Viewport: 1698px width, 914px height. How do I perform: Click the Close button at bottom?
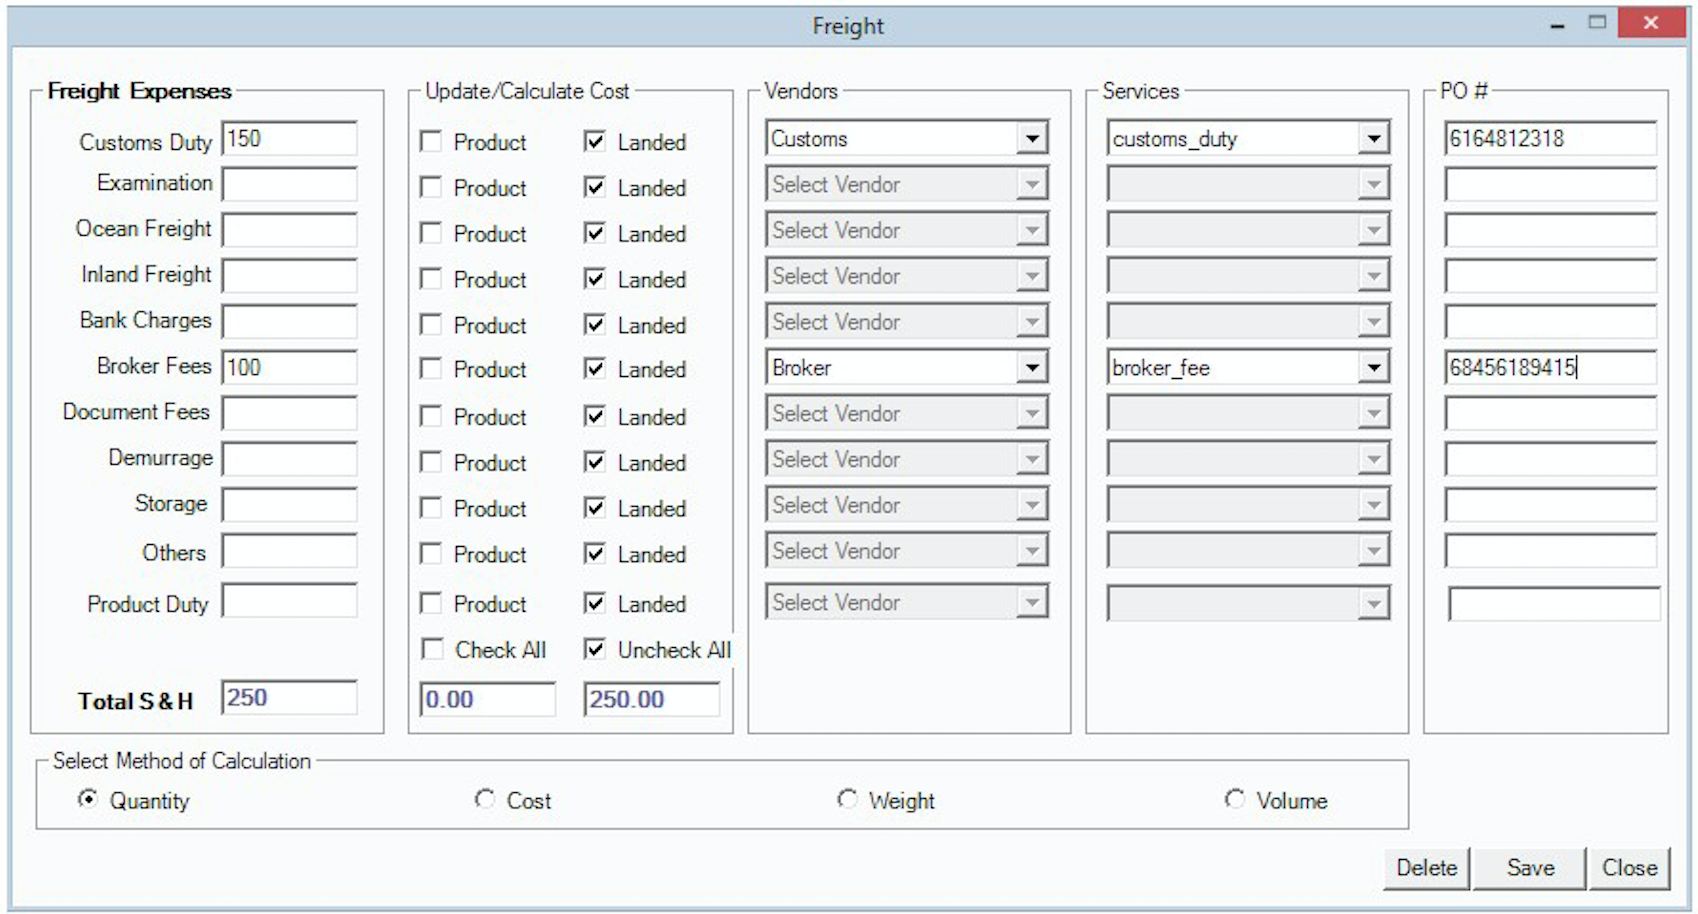pos(1629,868)
